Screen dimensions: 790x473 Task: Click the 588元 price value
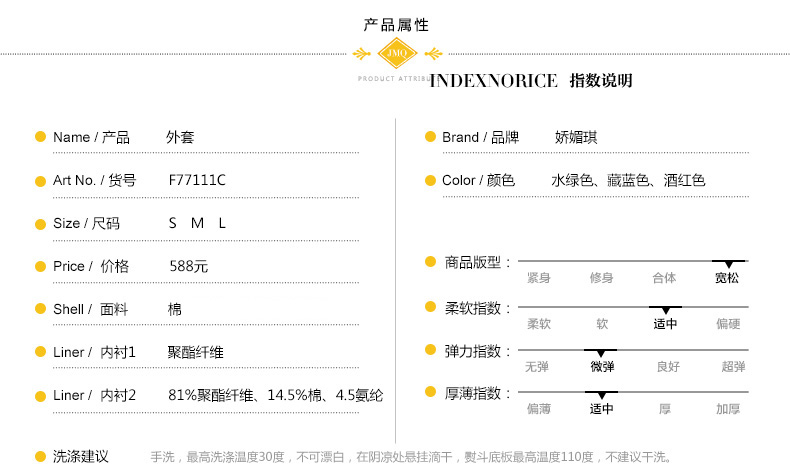[x=188, y=267]
